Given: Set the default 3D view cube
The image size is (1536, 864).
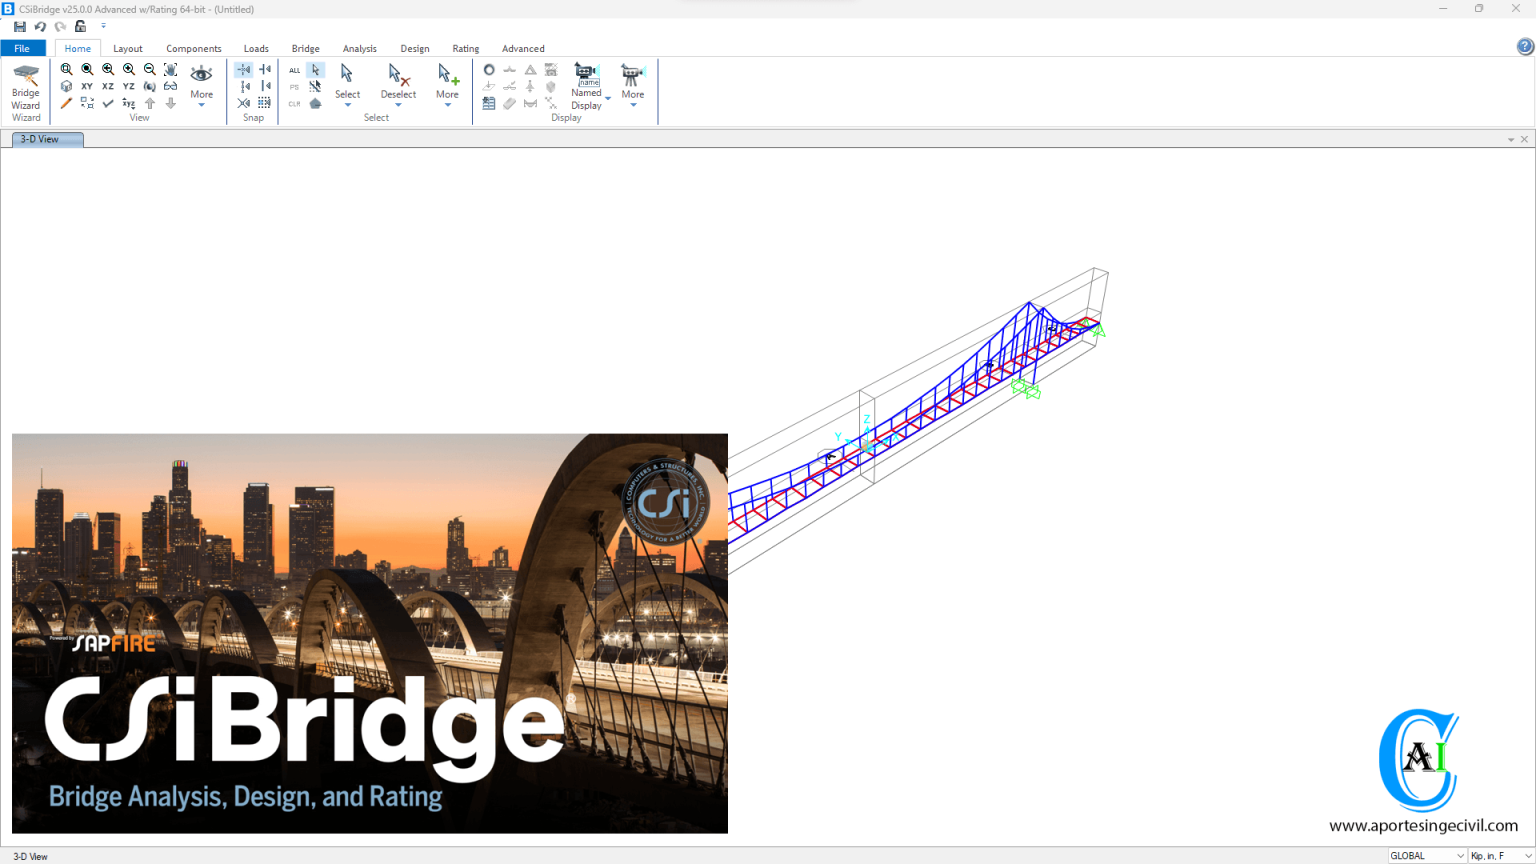Looking at the screenshot, I should coord(66,87).
